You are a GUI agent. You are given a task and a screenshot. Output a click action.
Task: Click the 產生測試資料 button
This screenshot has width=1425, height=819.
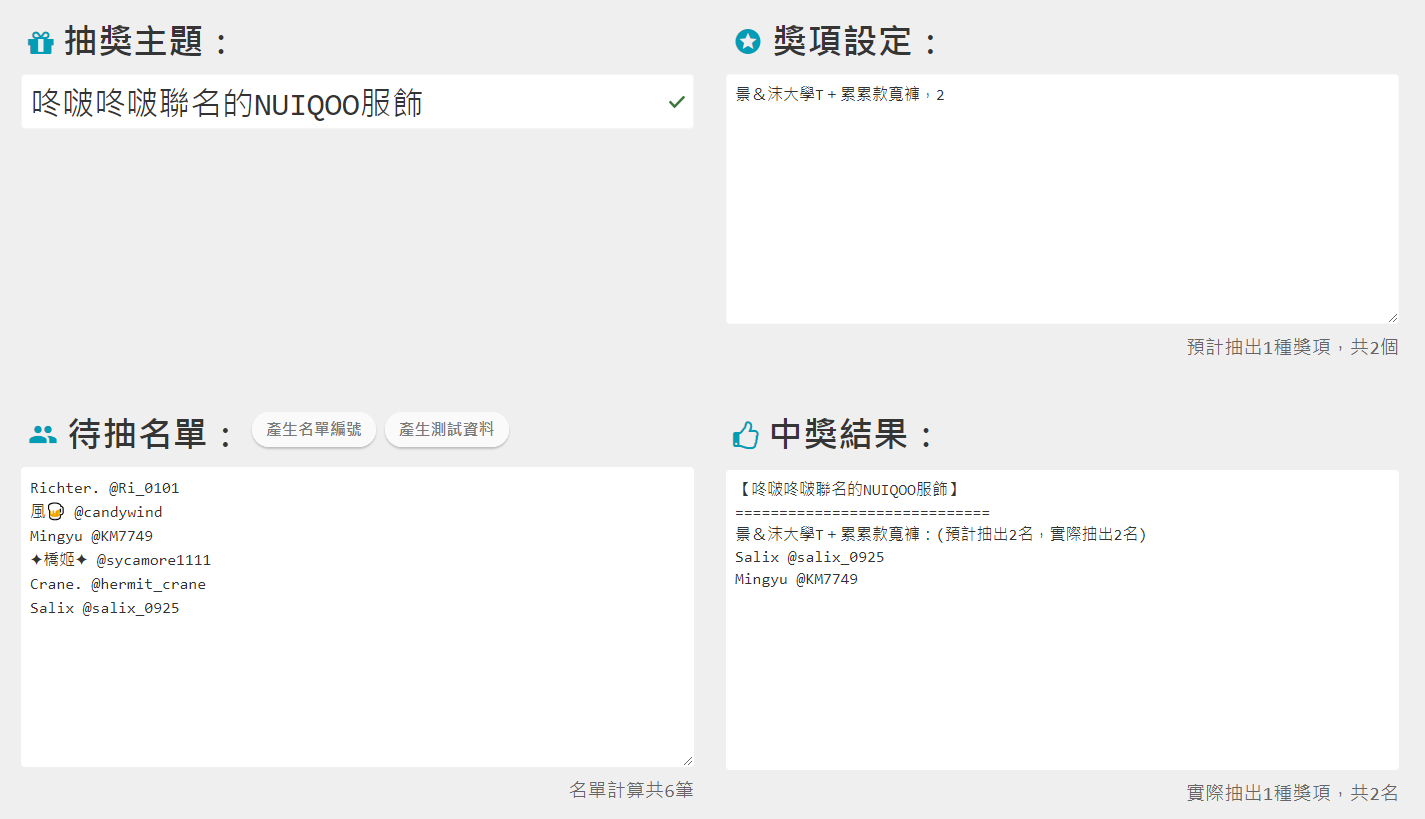[x=447, y=430]
